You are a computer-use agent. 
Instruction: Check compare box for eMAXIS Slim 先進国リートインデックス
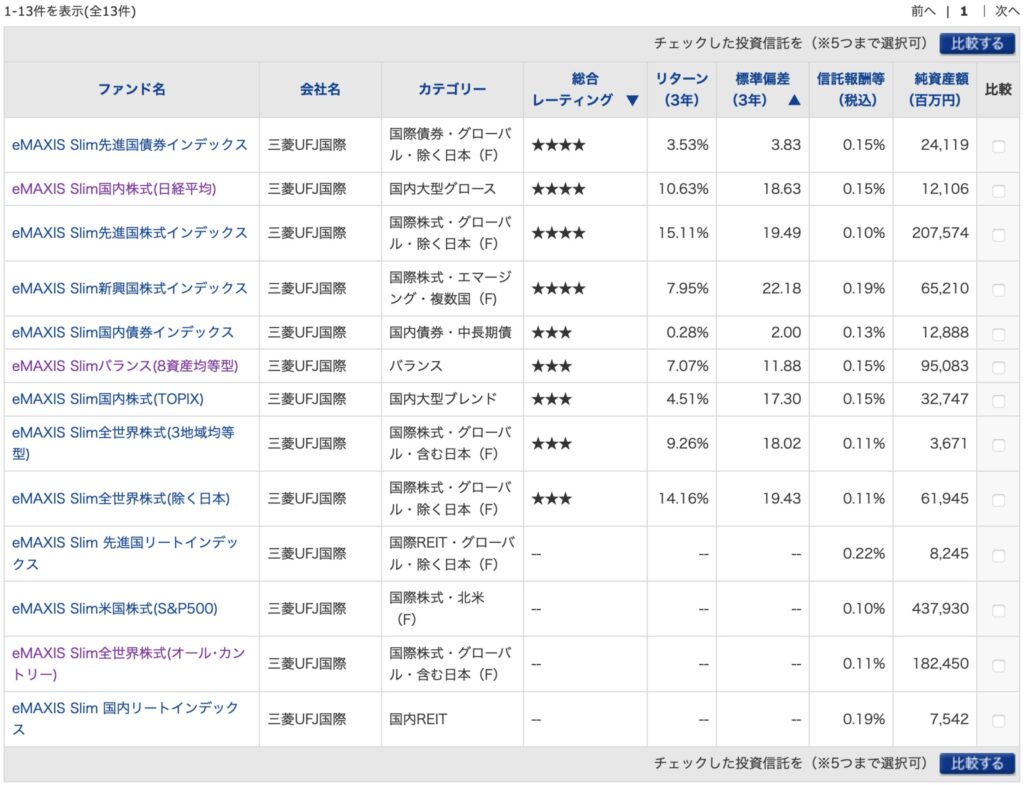point(998,556)
